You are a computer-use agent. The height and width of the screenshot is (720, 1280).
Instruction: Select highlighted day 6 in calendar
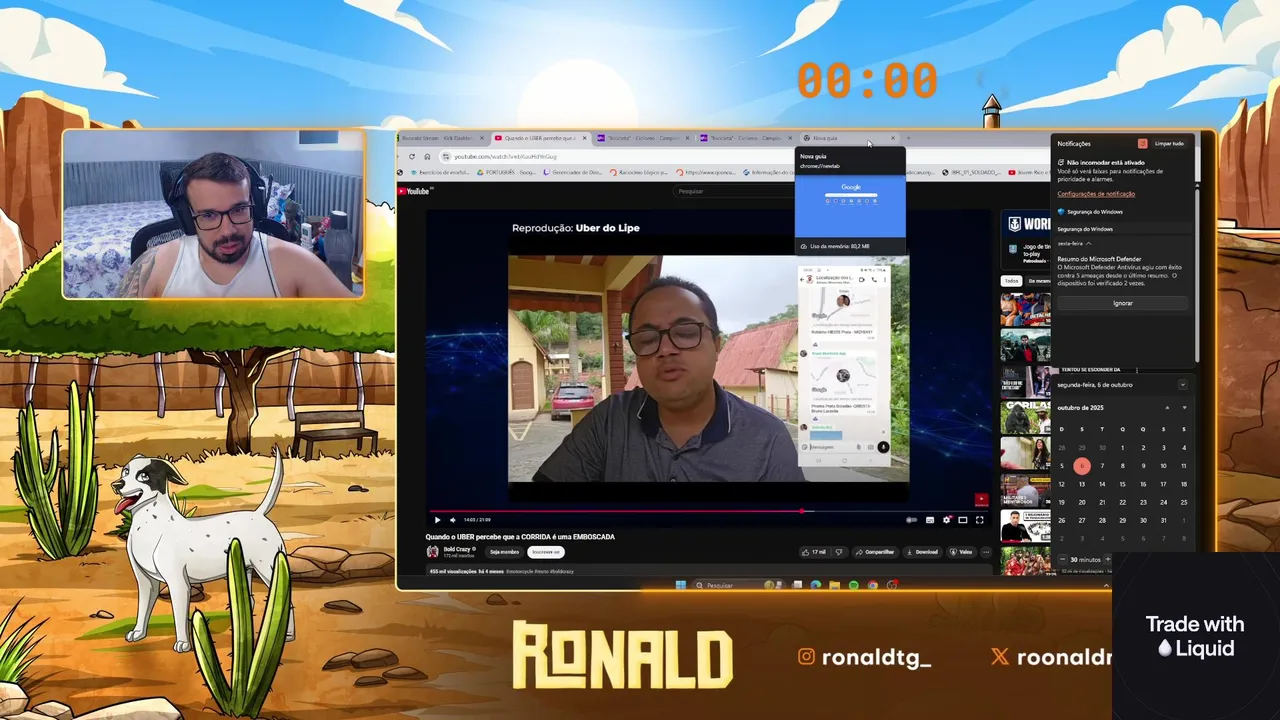tap(1082, 466)
